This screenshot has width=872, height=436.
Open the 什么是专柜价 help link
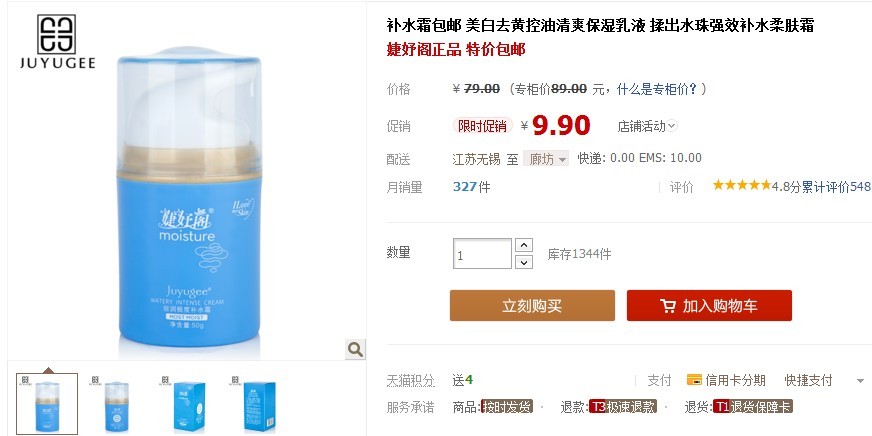657,89
